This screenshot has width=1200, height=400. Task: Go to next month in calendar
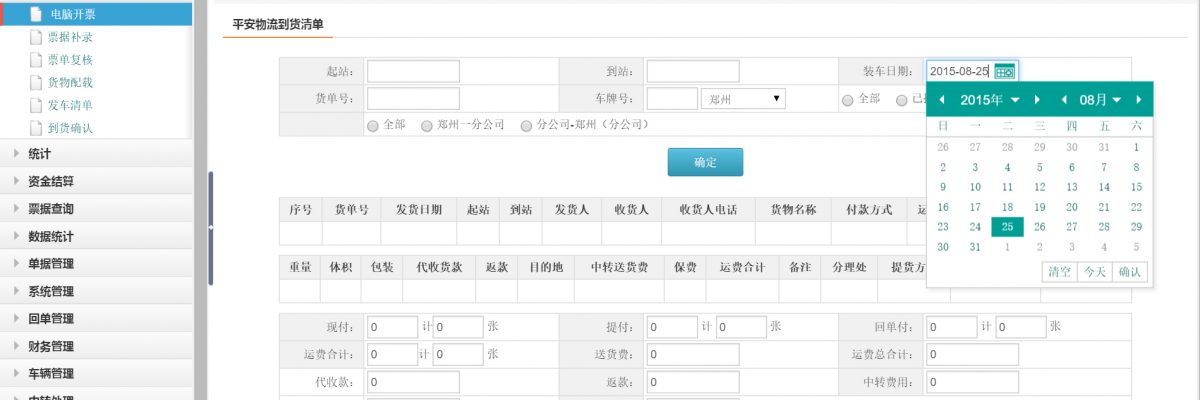pos(1140,100)
